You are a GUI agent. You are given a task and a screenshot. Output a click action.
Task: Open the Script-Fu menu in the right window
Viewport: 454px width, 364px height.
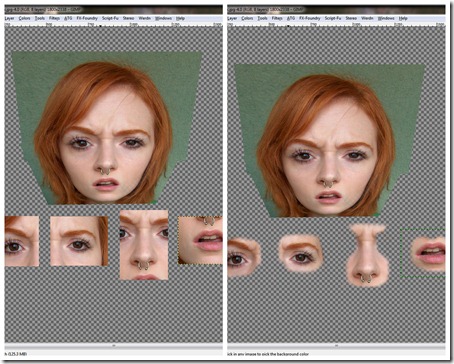tap(333, 18)
